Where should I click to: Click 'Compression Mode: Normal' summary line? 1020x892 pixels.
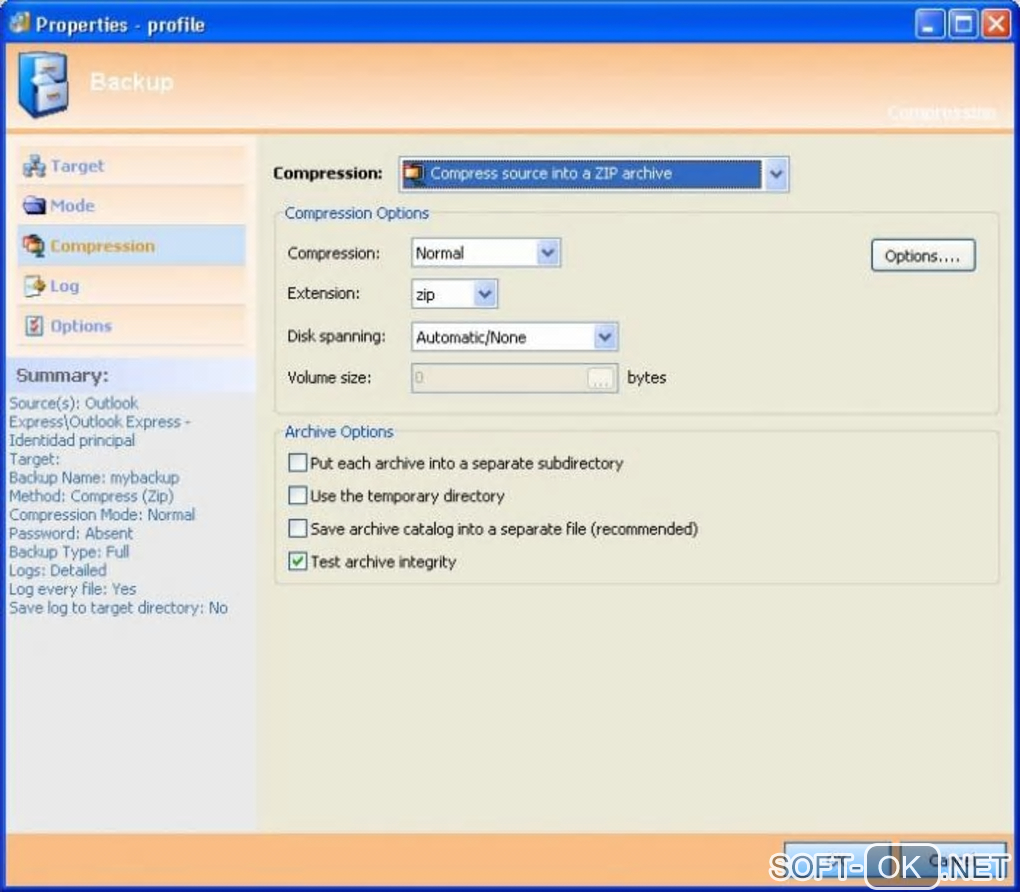pyautogui.click(x=102, y=515)
